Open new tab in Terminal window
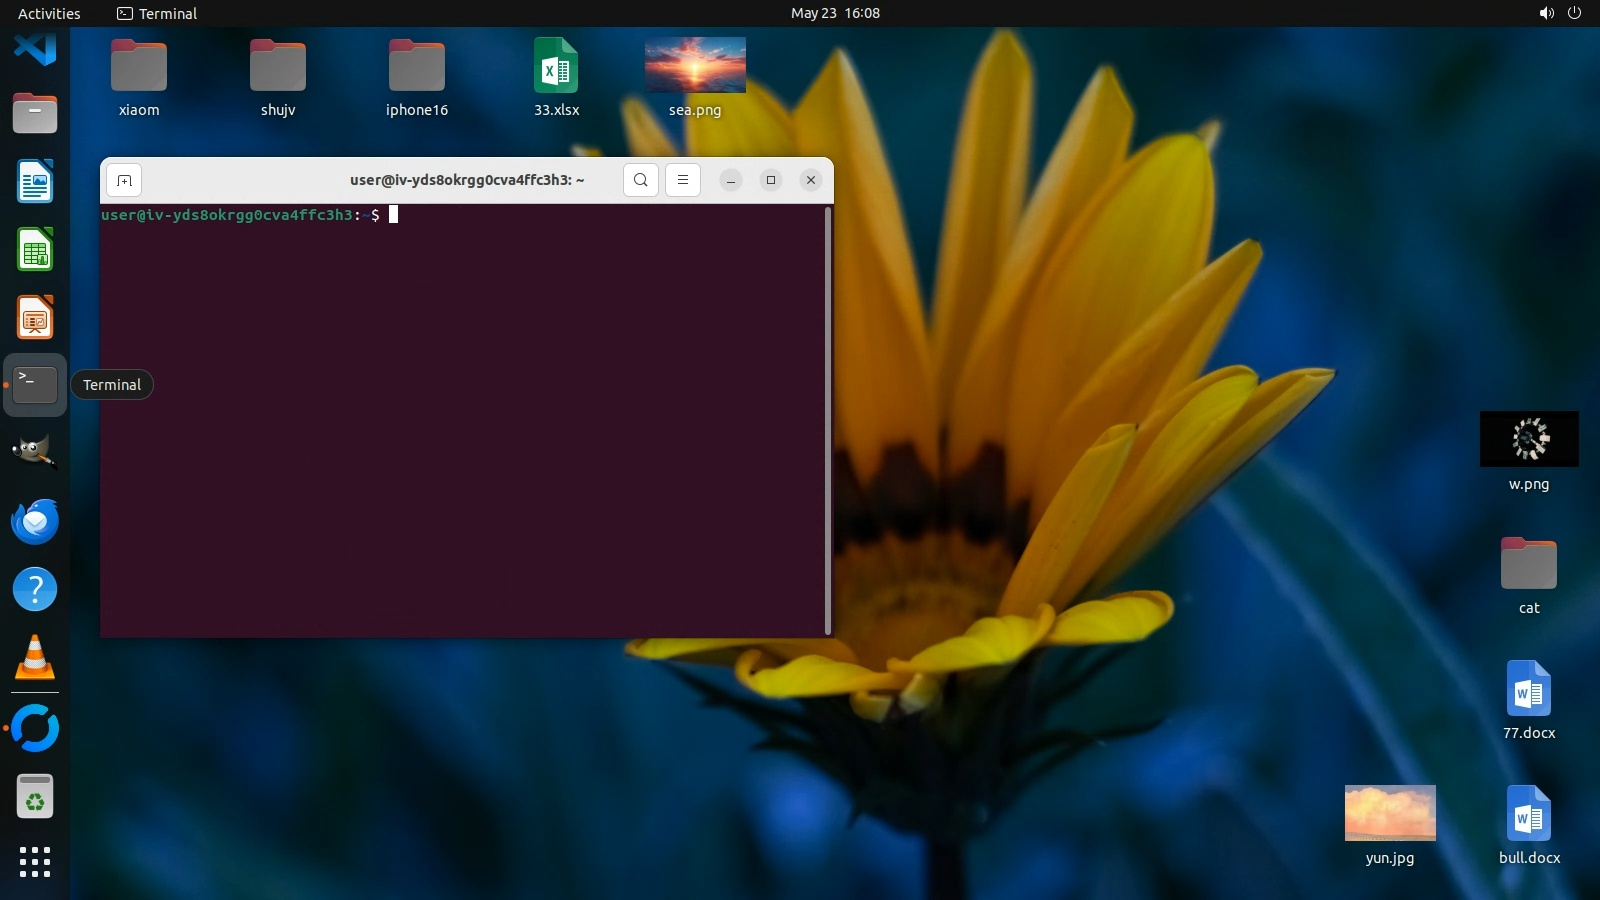This screenshot has width=1600, height=900. tap(124, 180)
